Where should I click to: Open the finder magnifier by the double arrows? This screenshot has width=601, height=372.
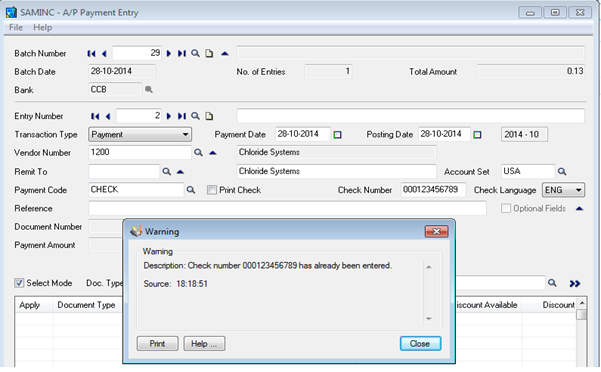click(x=552, y=283)
